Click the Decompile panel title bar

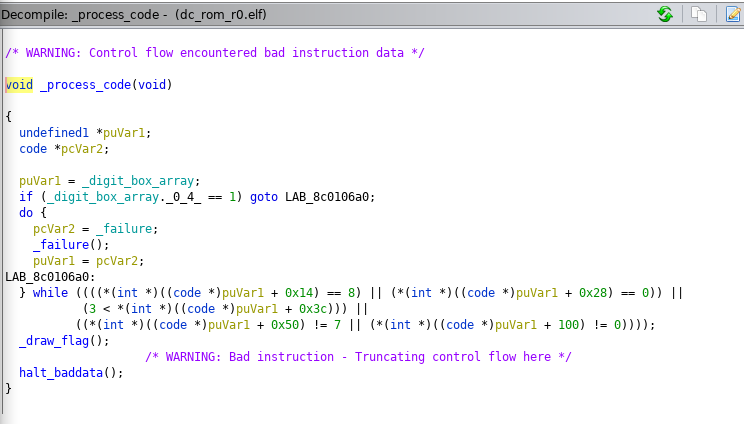pyautogui.click(x=372, y=14)
